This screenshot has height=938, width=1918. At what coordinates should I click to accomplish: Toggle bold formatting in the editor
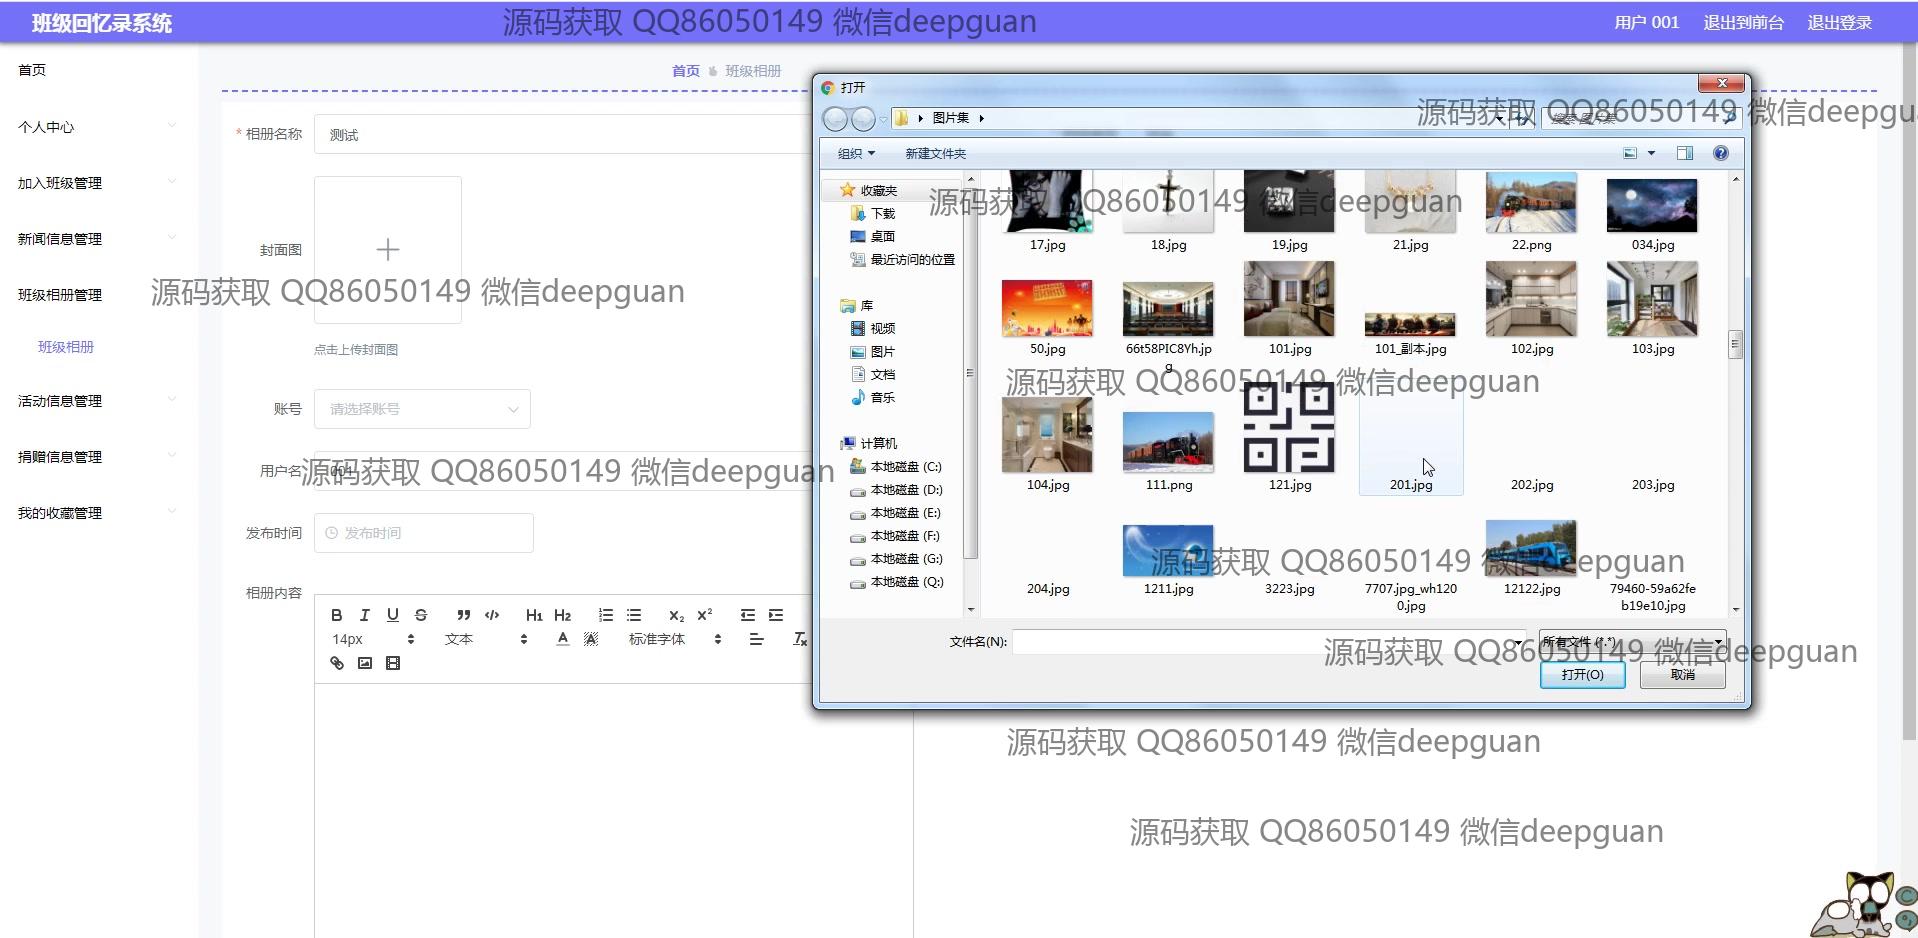(337, 615)
